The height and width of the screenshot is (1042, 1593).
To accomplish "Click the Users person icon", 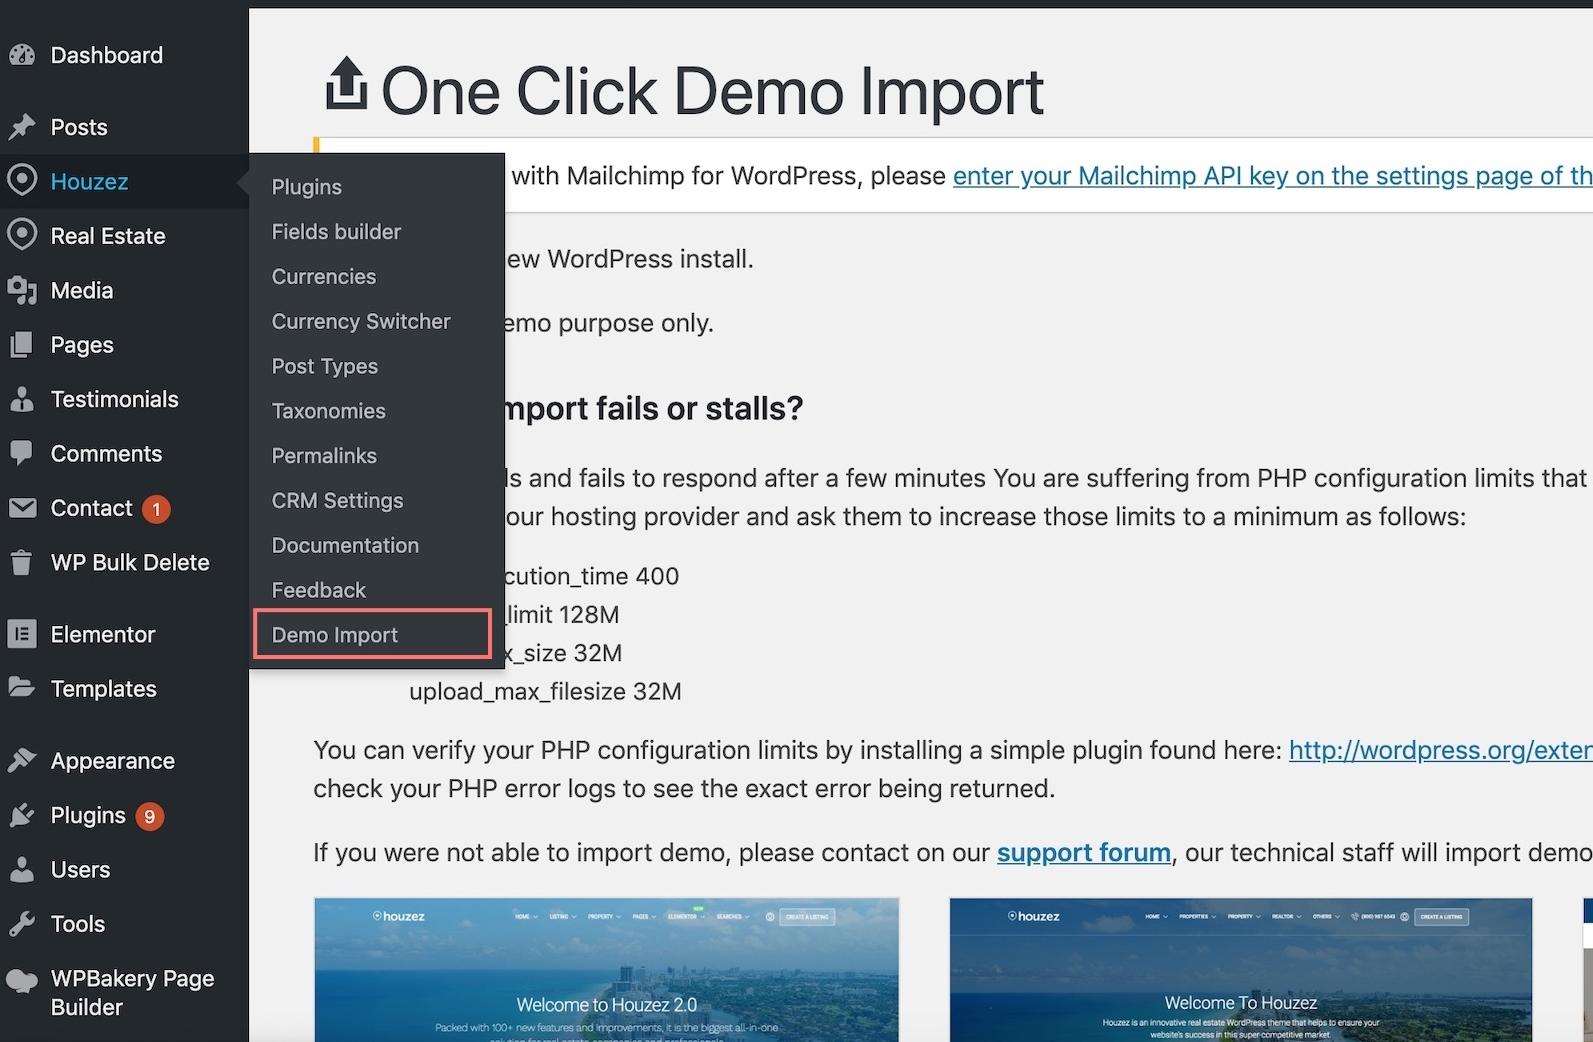I will (x=22, y=869).
